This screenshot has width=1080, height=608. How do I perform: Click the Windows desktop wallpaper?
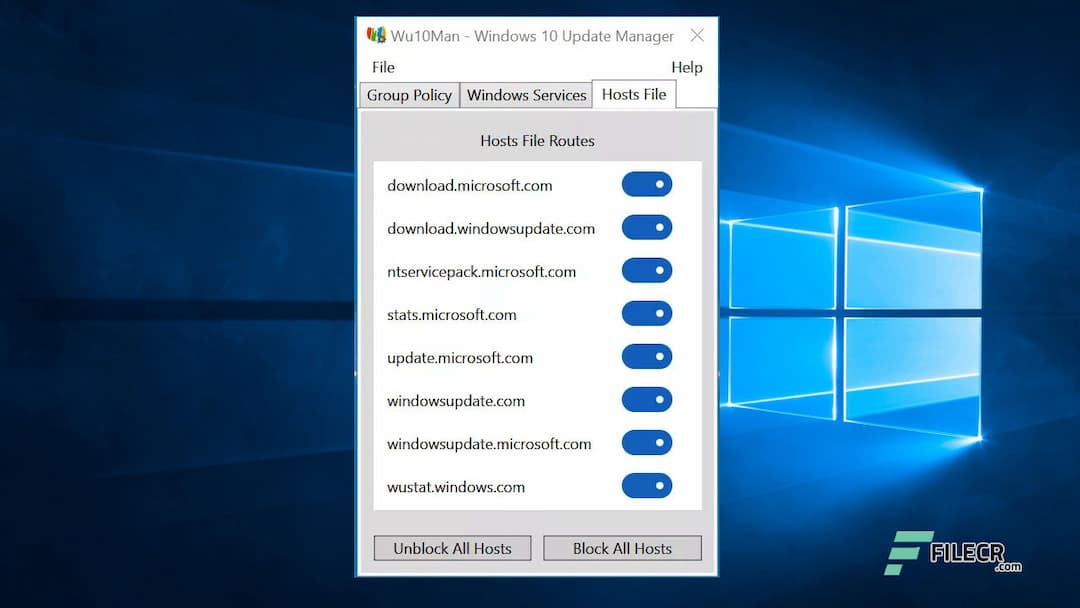(x=160, y=300)
